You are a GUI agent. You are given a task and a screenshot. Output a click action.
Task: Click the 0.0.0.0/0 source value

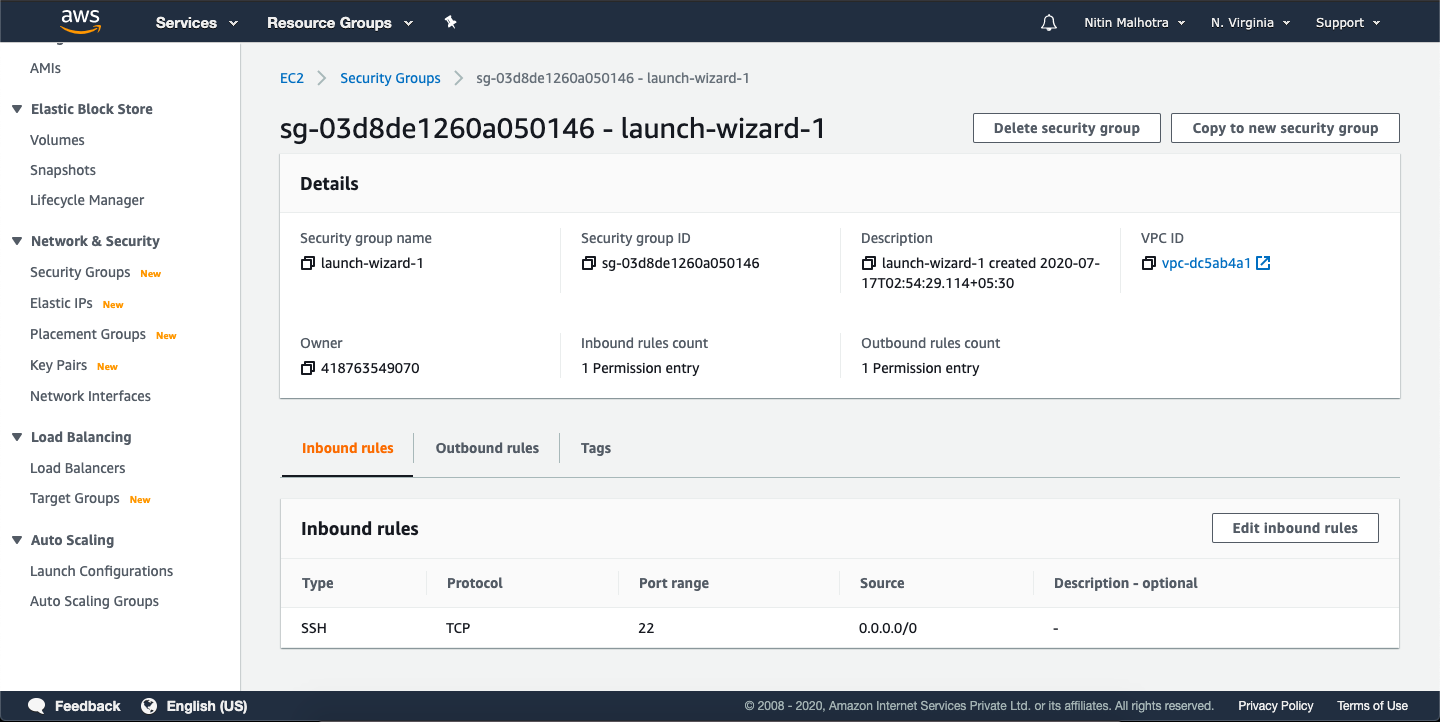888,629
